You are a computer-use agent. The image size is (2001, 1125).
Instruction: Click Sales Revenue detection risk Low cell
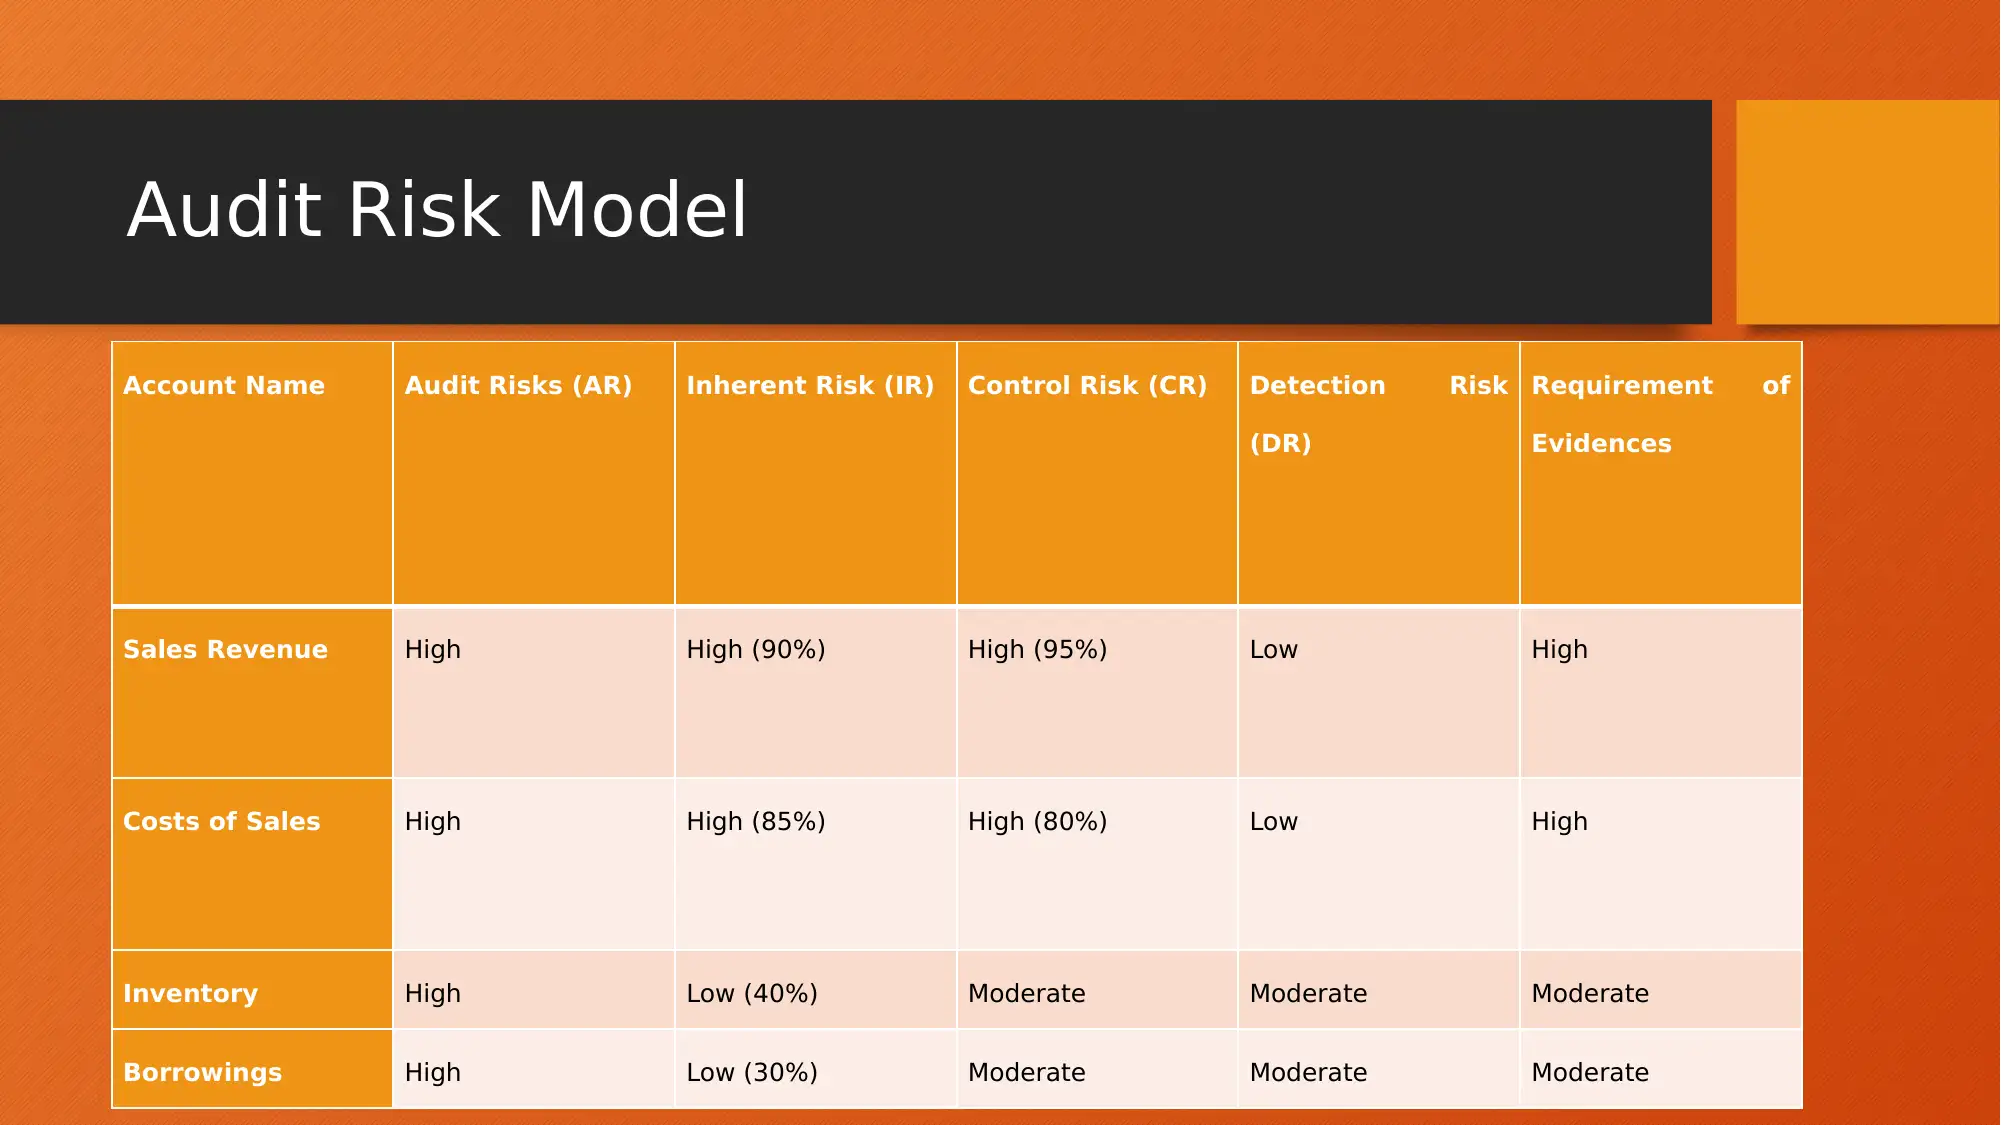(1379, 692)
